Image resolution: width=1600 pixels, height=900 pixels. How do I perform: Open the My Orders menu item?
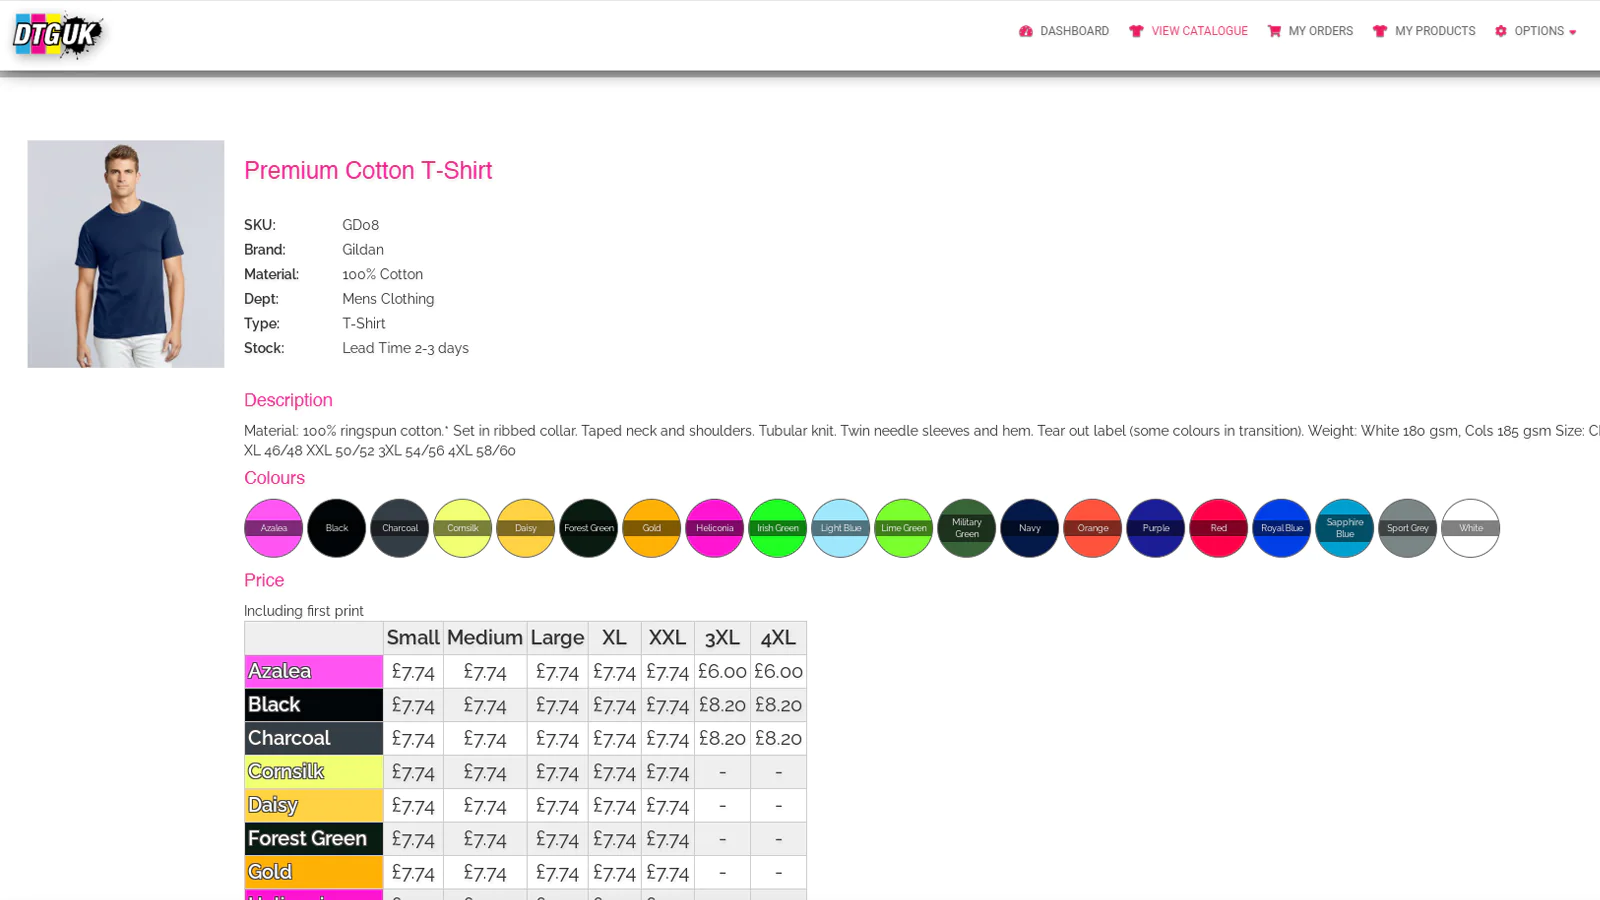pyautogui.click(x=1320, y=32)
